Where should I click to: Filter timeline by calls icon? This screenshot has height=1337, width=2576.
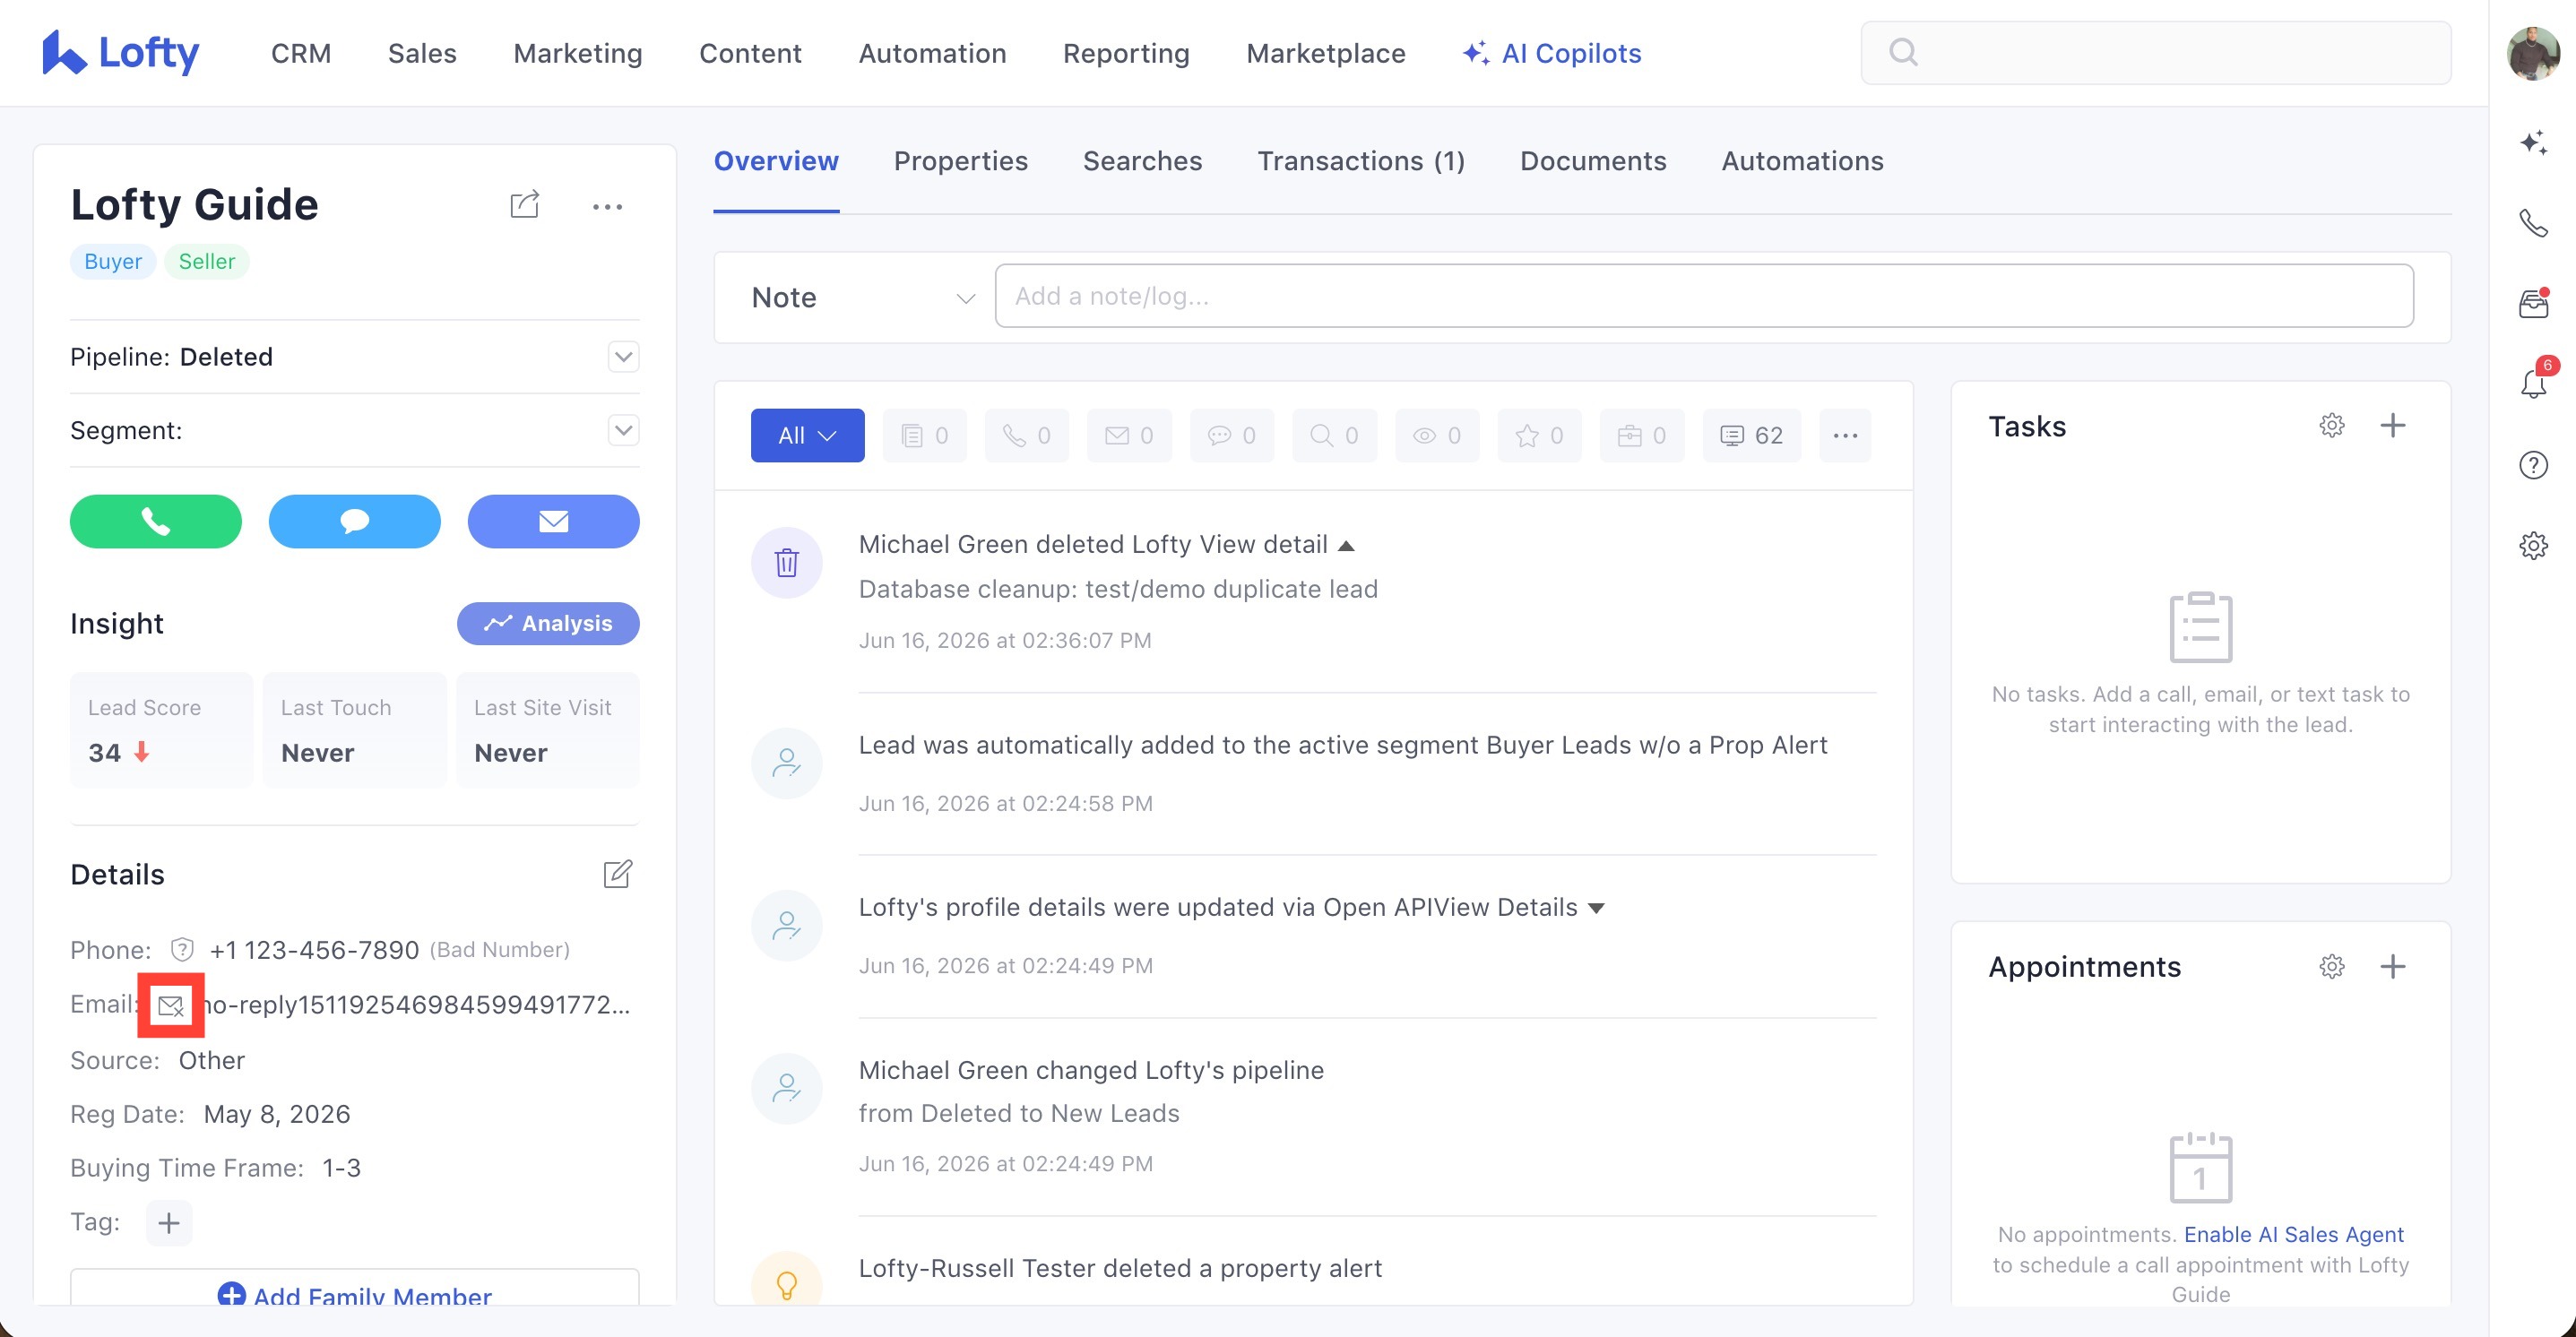(1027, 435)
